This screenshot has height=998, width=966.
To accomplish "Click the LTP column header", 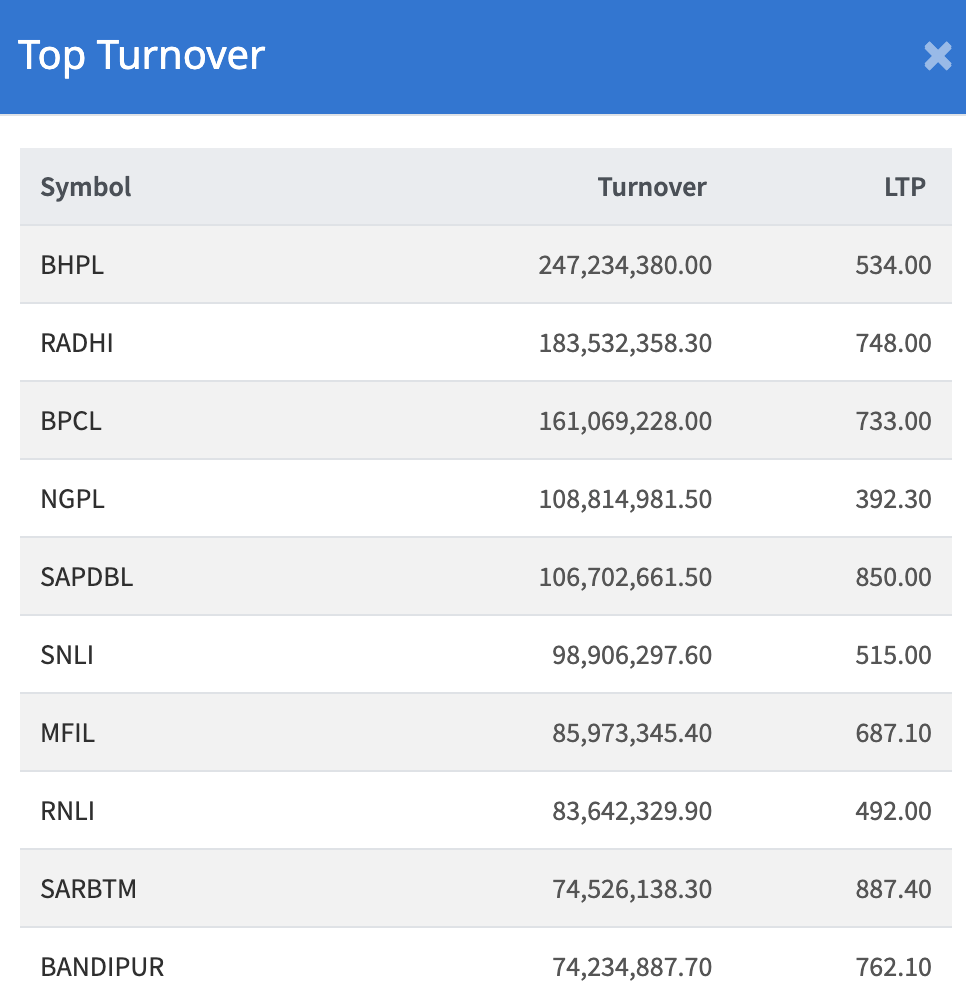I will pyautogui.click(x=904, y=187).
